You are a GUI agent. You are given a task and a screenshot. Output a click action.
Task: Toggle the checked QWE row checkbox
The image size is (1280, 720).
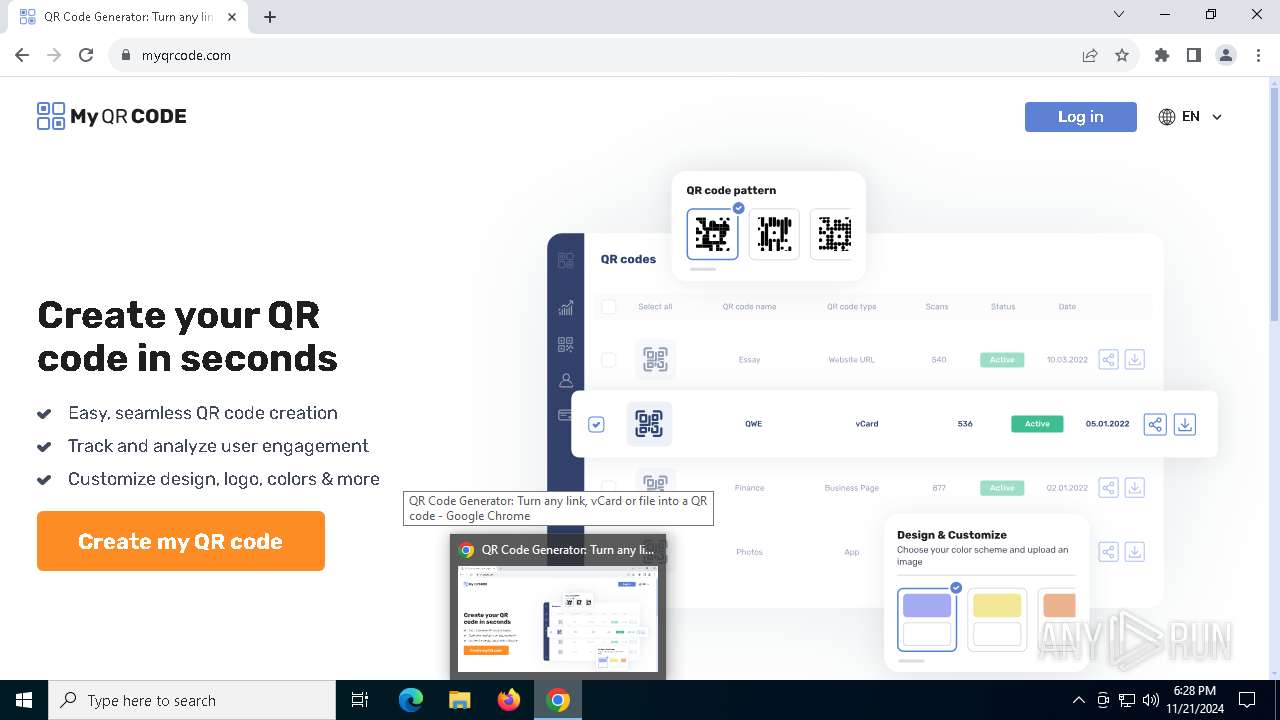click(596, 424)
